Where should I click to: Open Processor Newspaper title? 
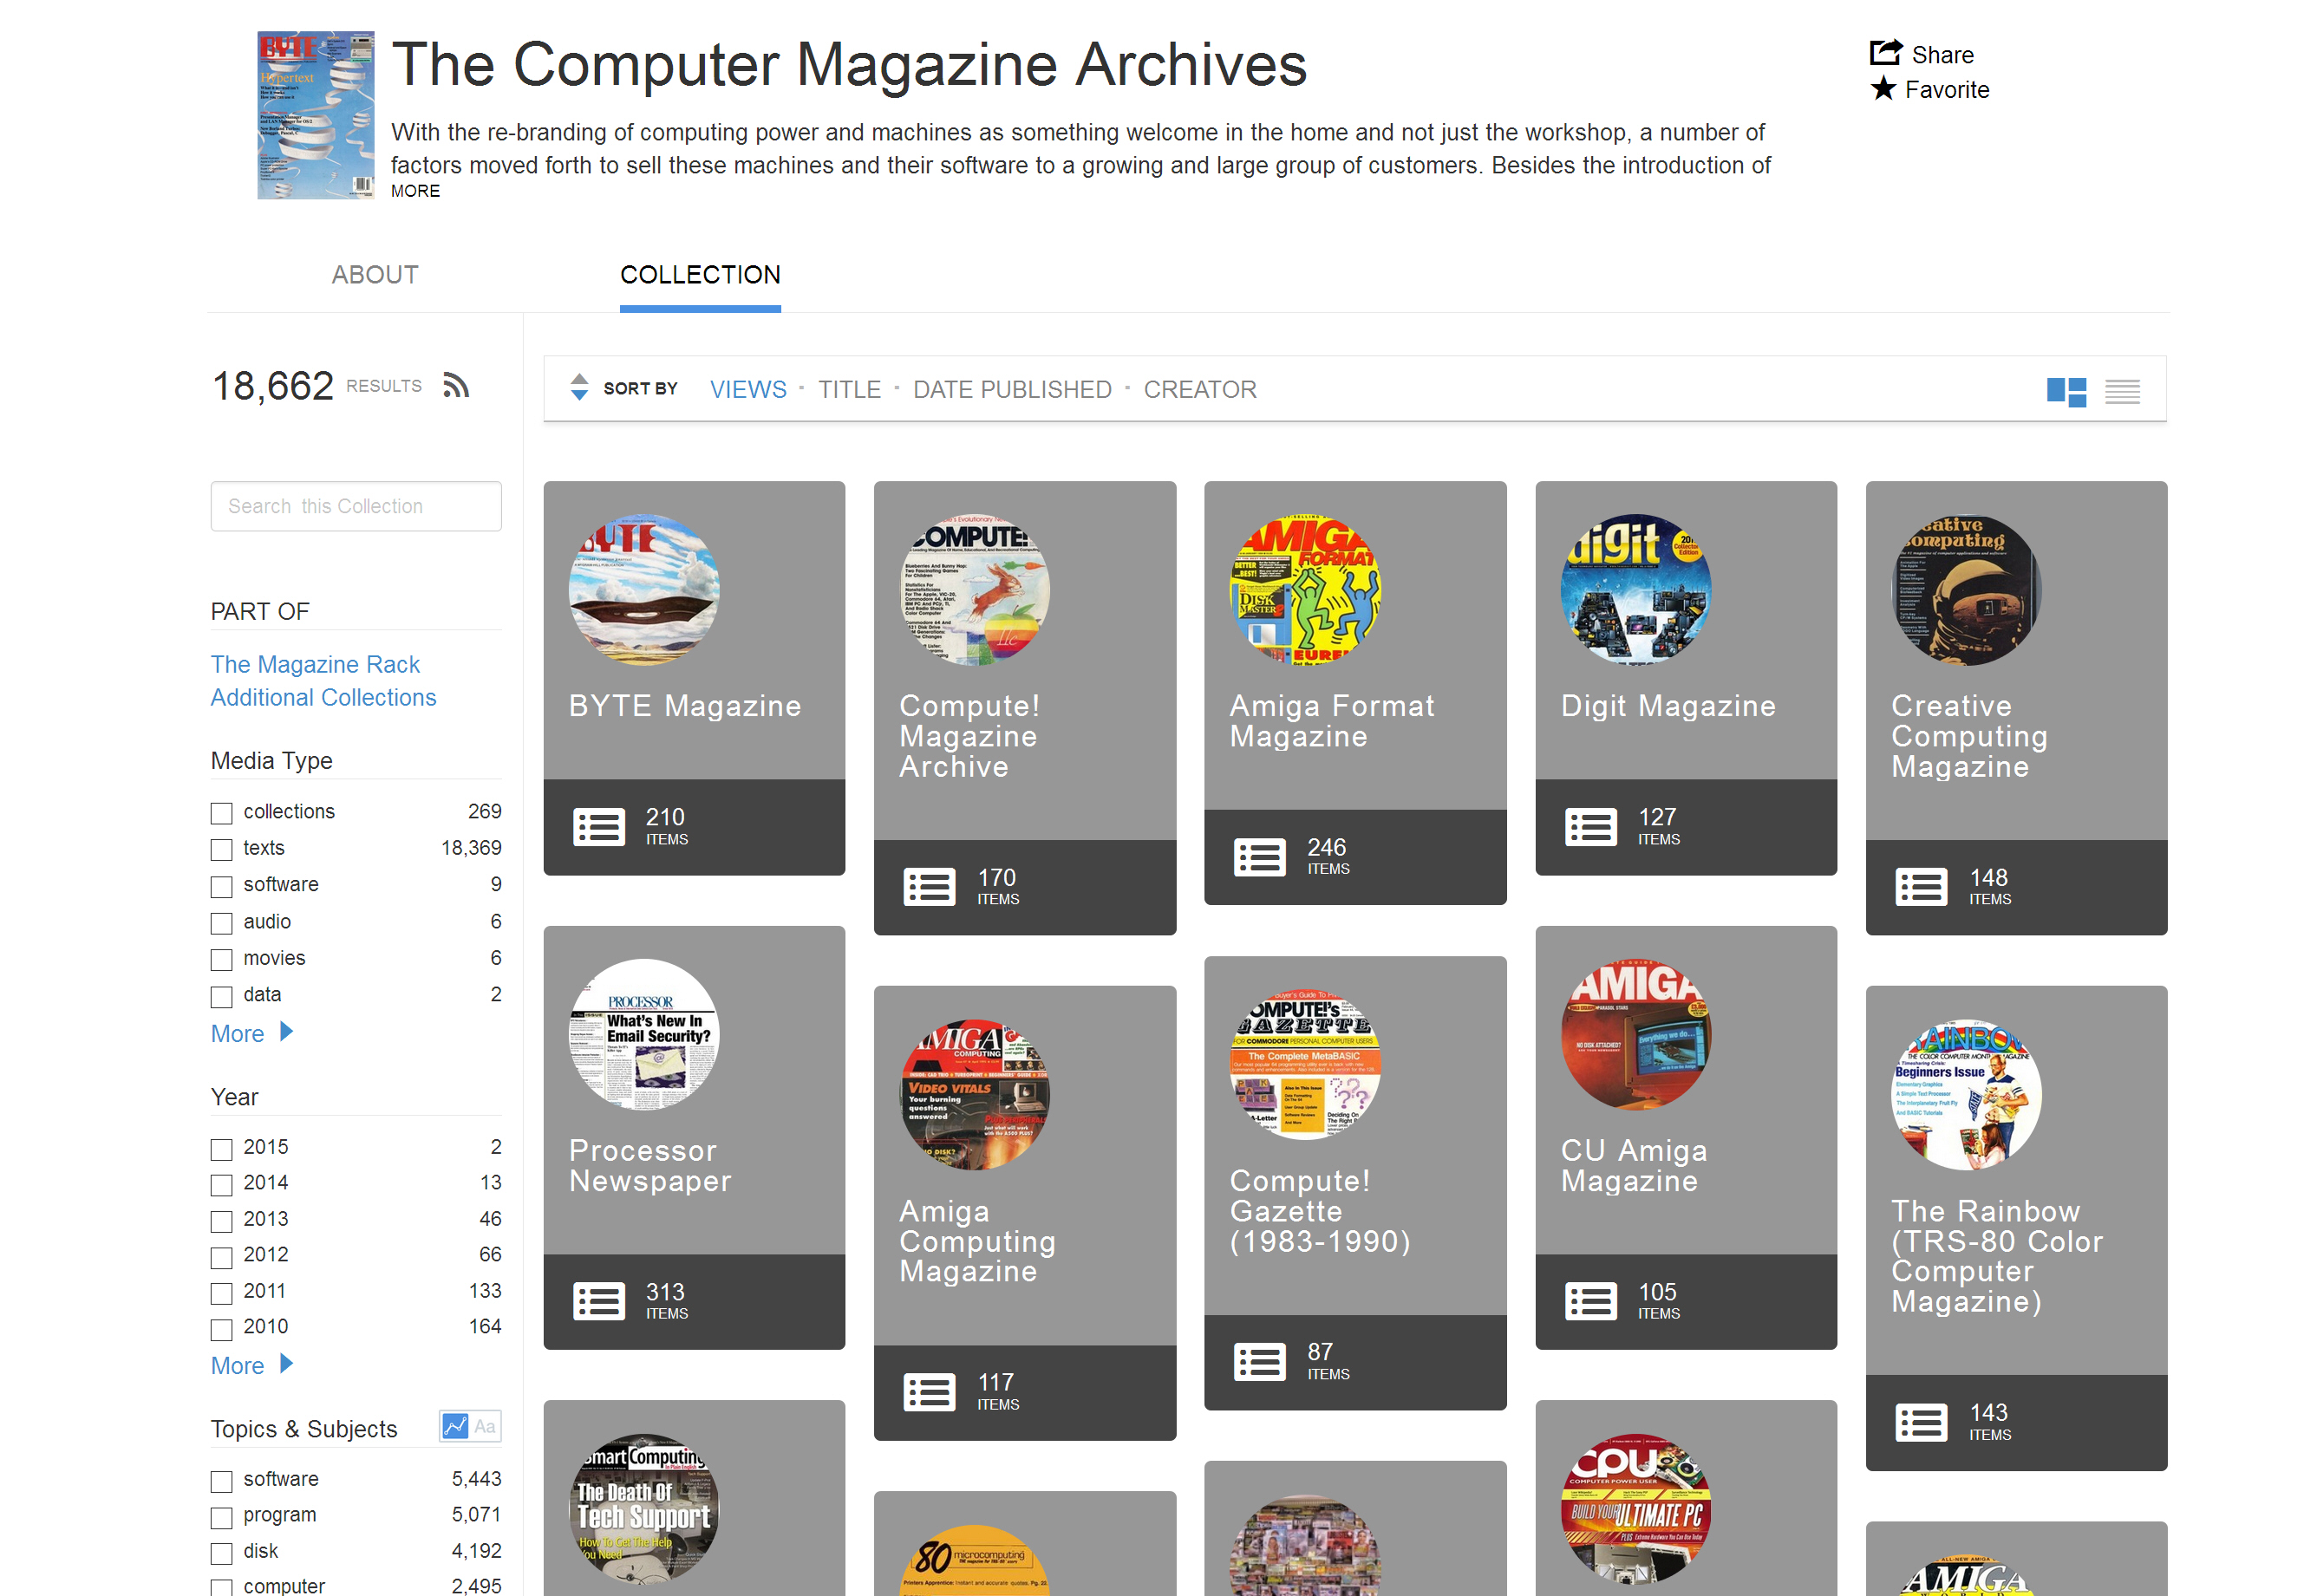coord(650,1166)
